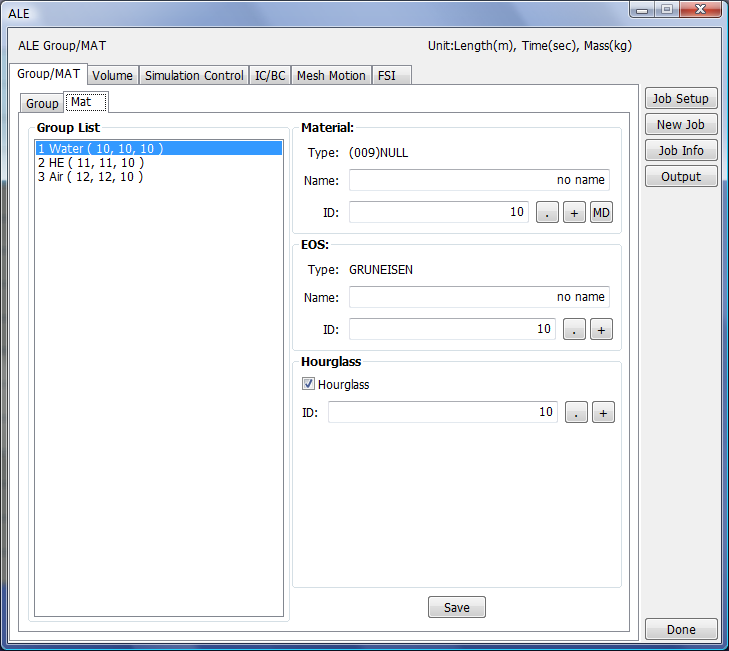Screen dimensions: 729x651
Task: Select '1 Water ( 10, 10, 10 )' in Group List
Action: coord(159,148)
